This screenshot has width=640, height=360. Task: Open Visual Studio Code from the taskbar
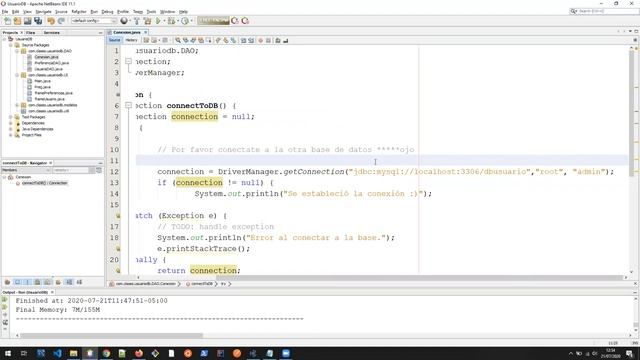pos(57,353)
